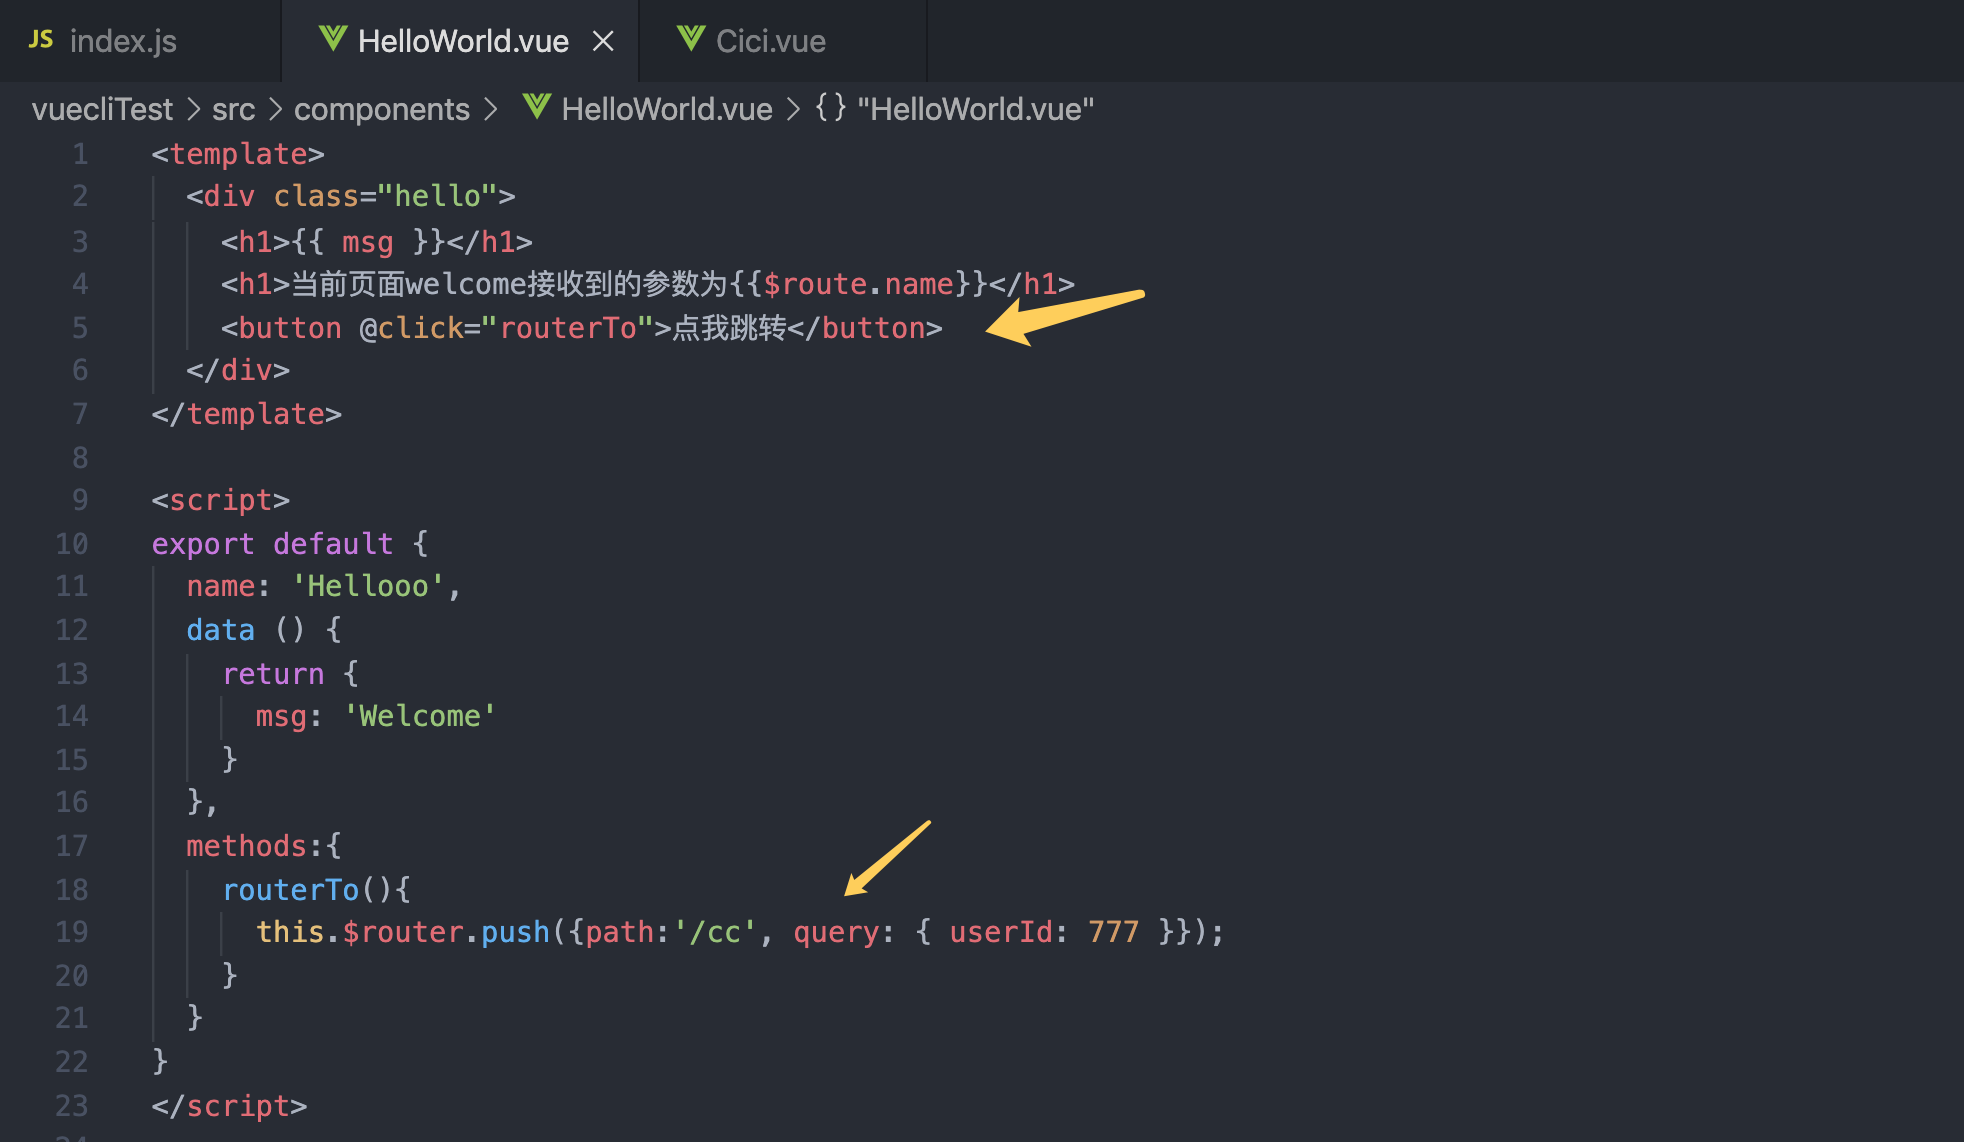Click the userId value 777
1964x1142 pixels.
point(1112,932)
